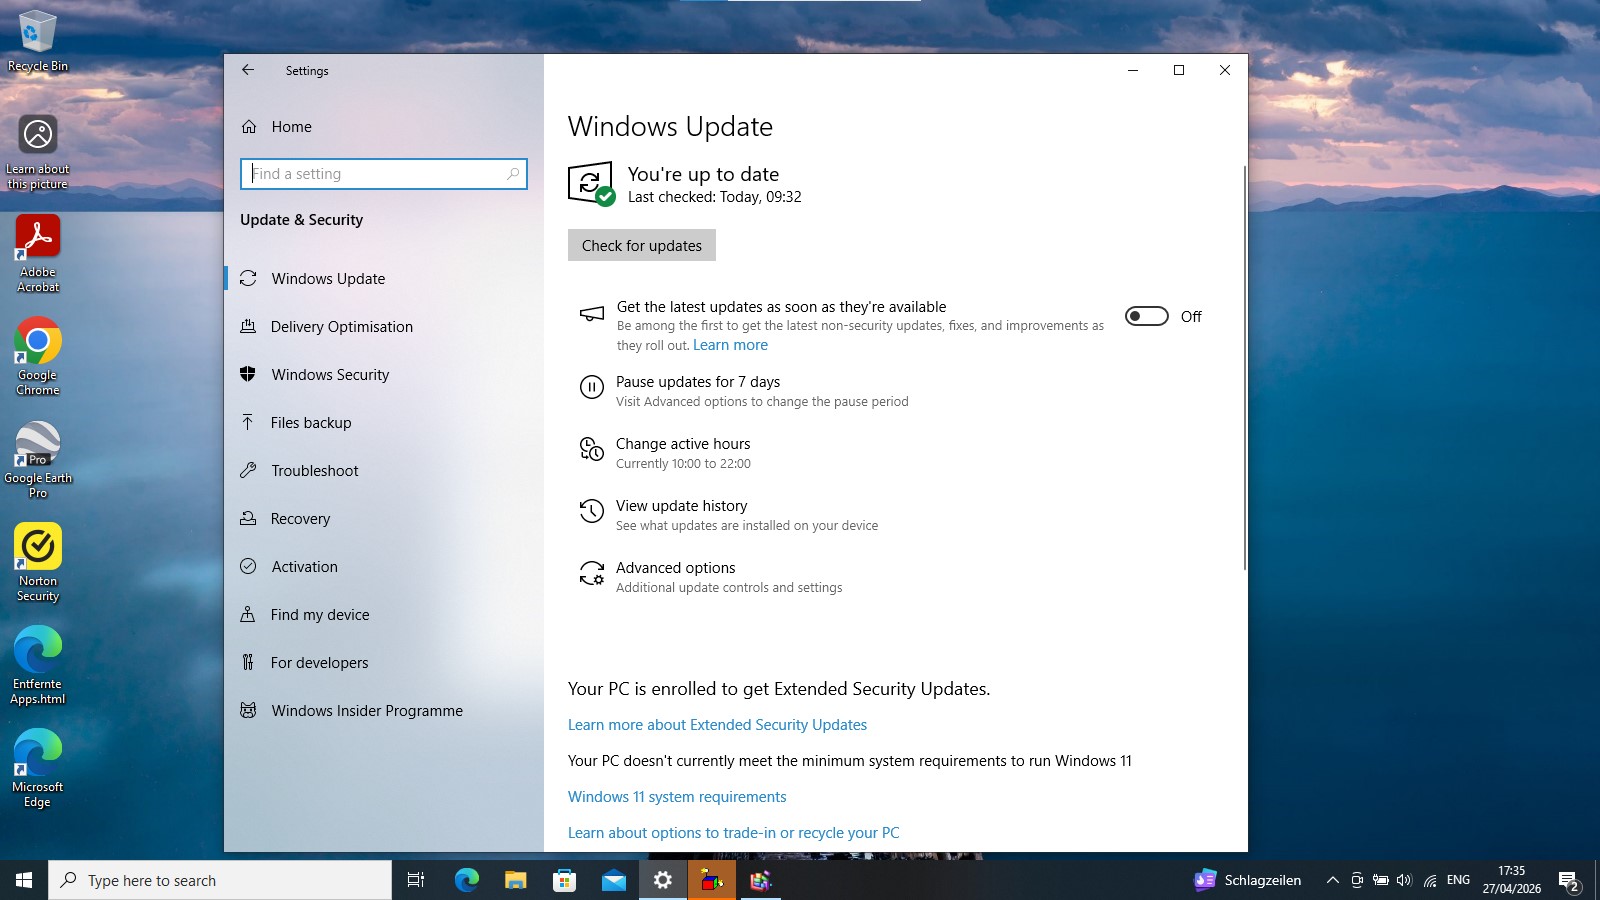
Task: Click the Advanced options gear-sync icon
Action: [592, 573]
